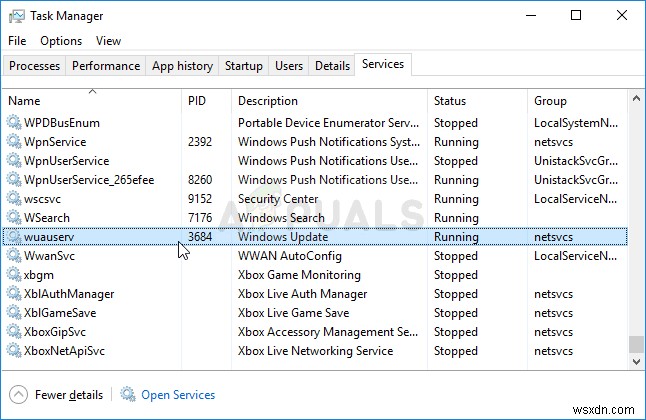Viewport: 646px width, 420px height.
Task: Click the gear icon next to wscsvc
Action: (x=13, y=199)
